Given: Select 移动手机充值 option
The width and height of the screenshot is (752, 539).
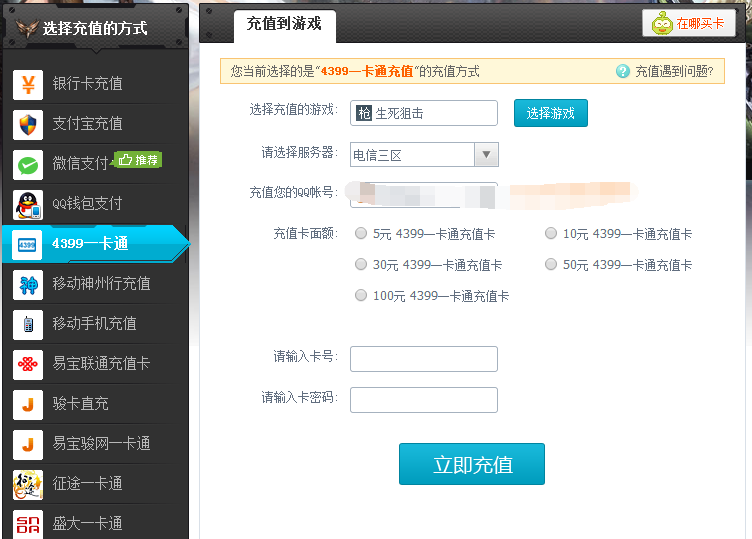Looking at the screenshot, I should (95, 324).
